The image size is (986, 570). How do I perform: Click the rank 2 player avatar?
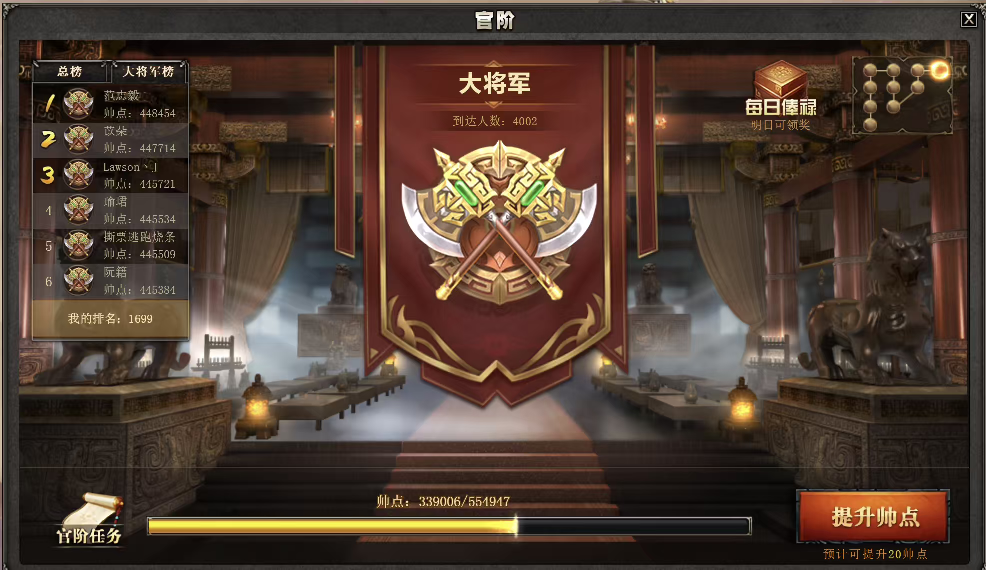(79, 139)
